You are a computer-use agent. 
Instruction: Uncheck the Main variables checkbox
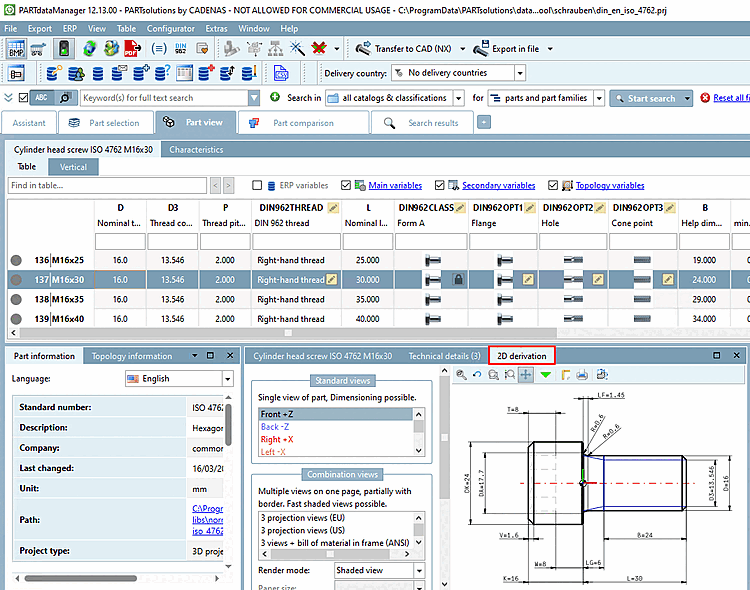pyautogui.click(x=346, y=185)
